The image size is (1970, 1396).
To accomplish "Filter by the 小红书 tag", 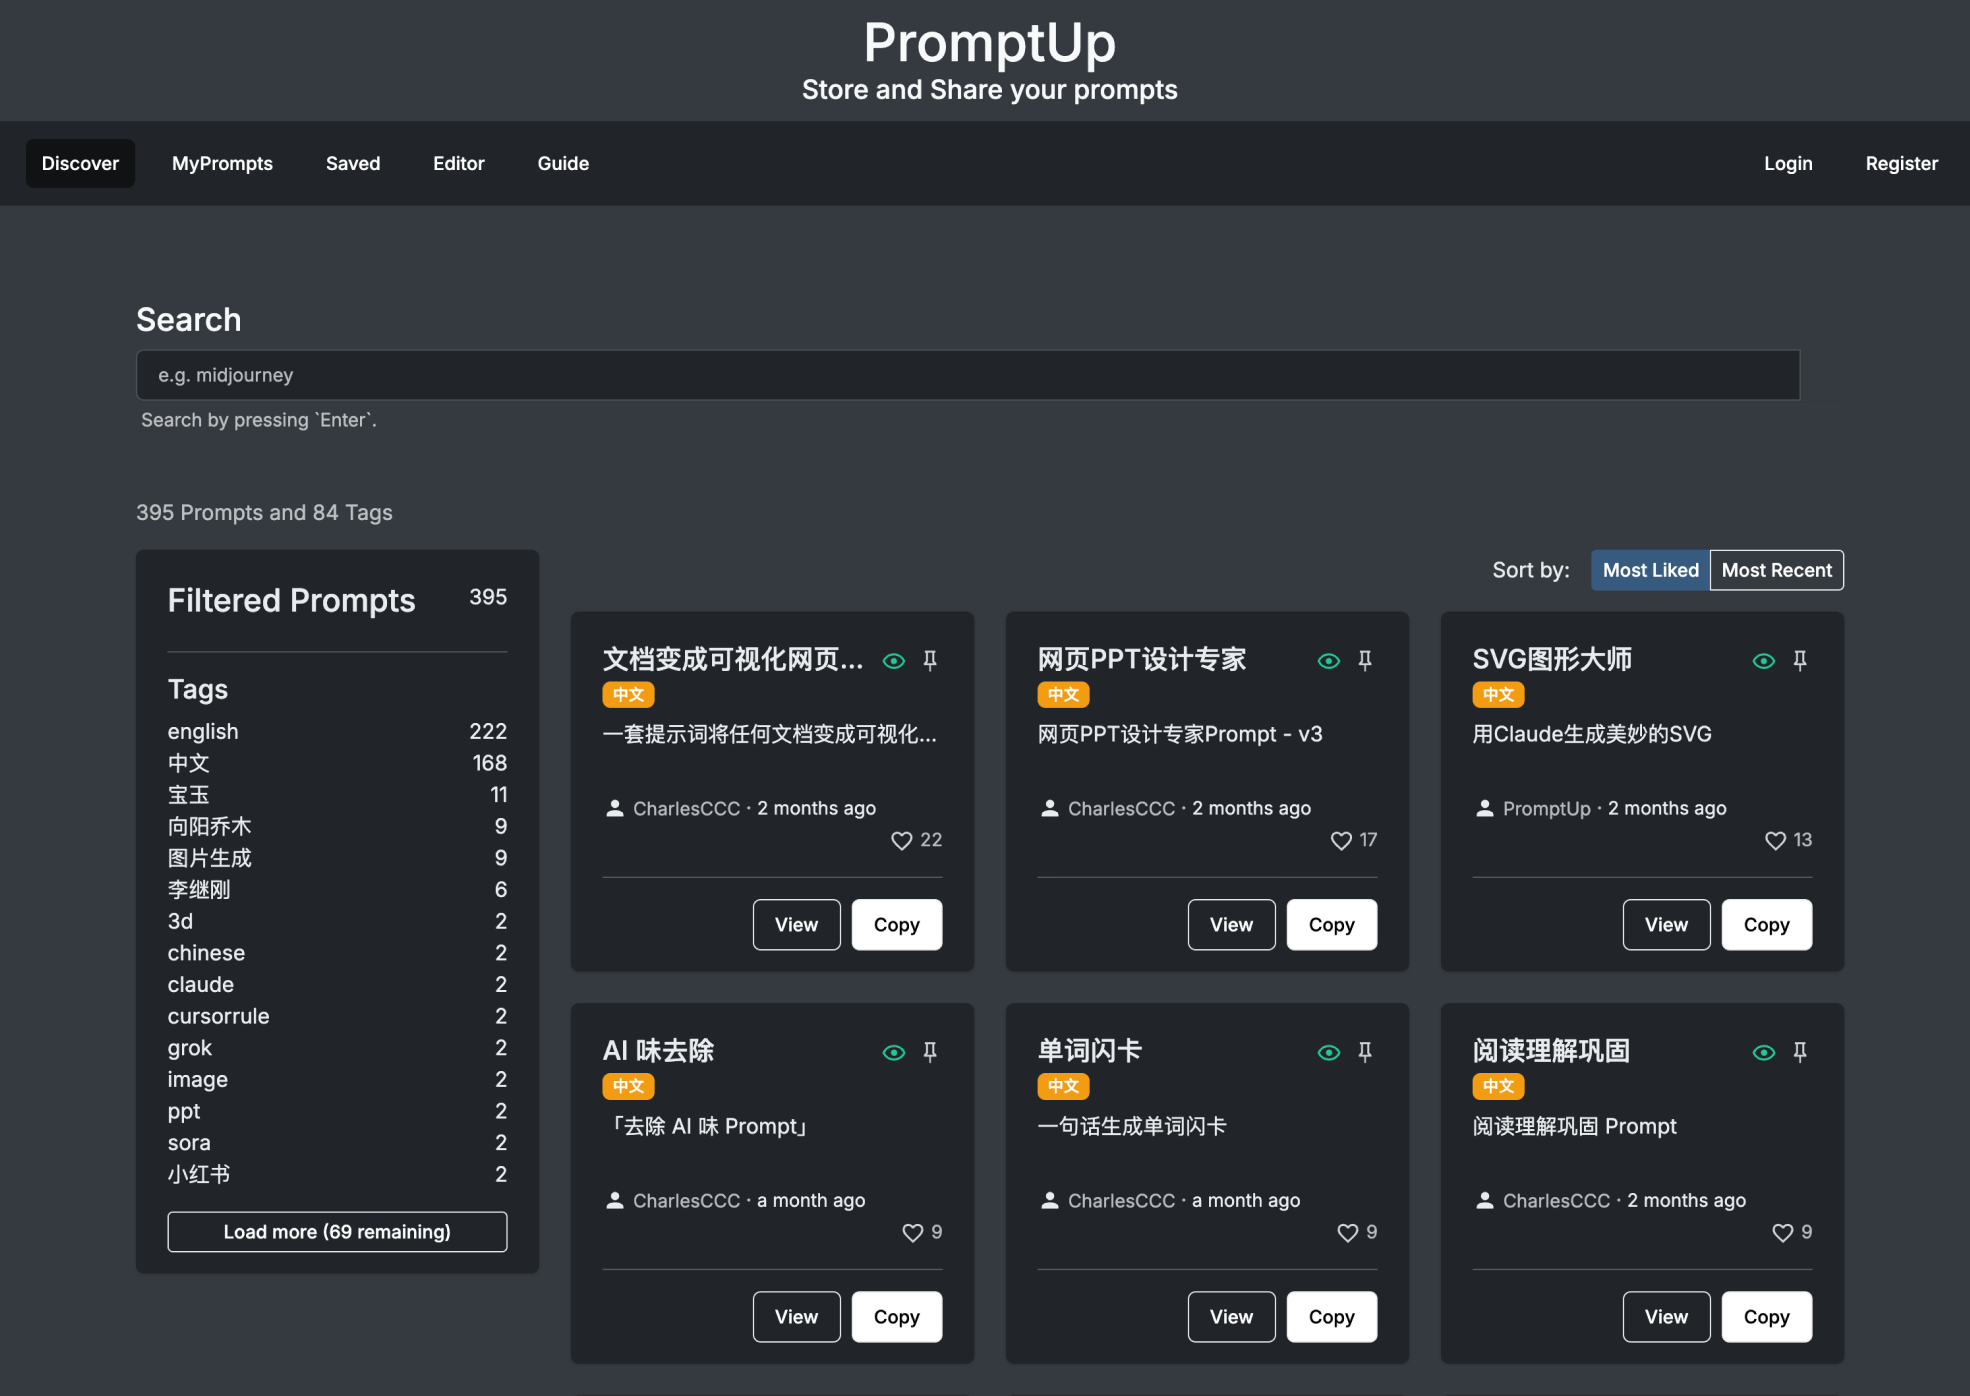I will click(x=337, y=1175).
